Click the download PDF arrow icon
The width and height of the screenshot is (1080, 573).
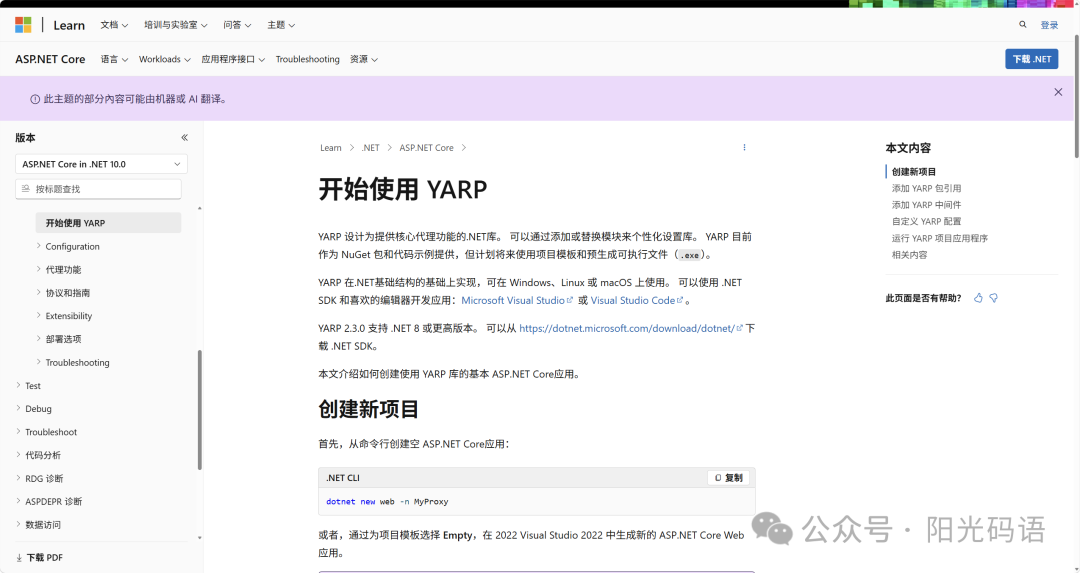click(x=19, y=558)
